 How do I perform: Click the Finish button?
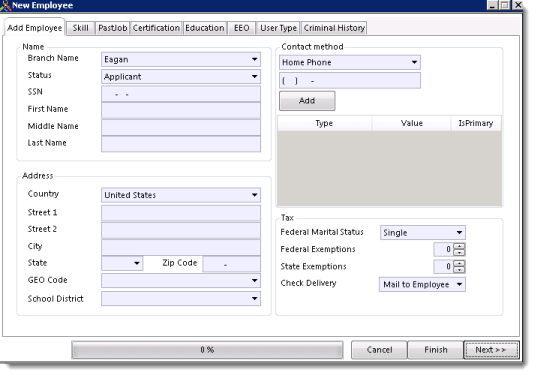tap(436, 350)
